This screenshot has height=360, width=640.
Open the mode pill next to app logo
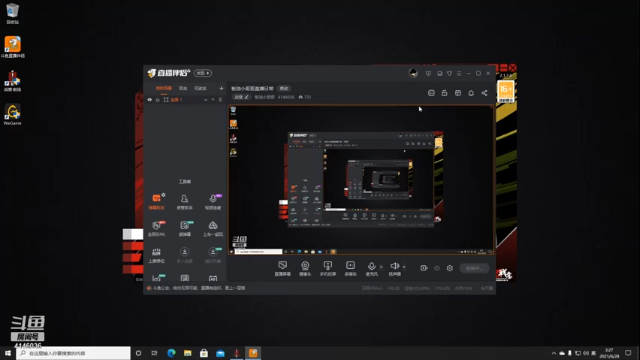203,73
